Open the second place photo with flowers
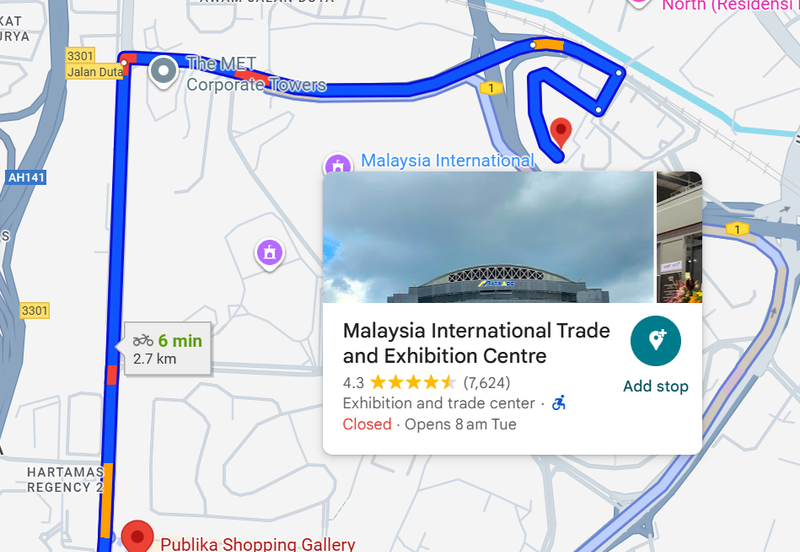The width and height of the screenshot is (800, 552). point(679,237)
